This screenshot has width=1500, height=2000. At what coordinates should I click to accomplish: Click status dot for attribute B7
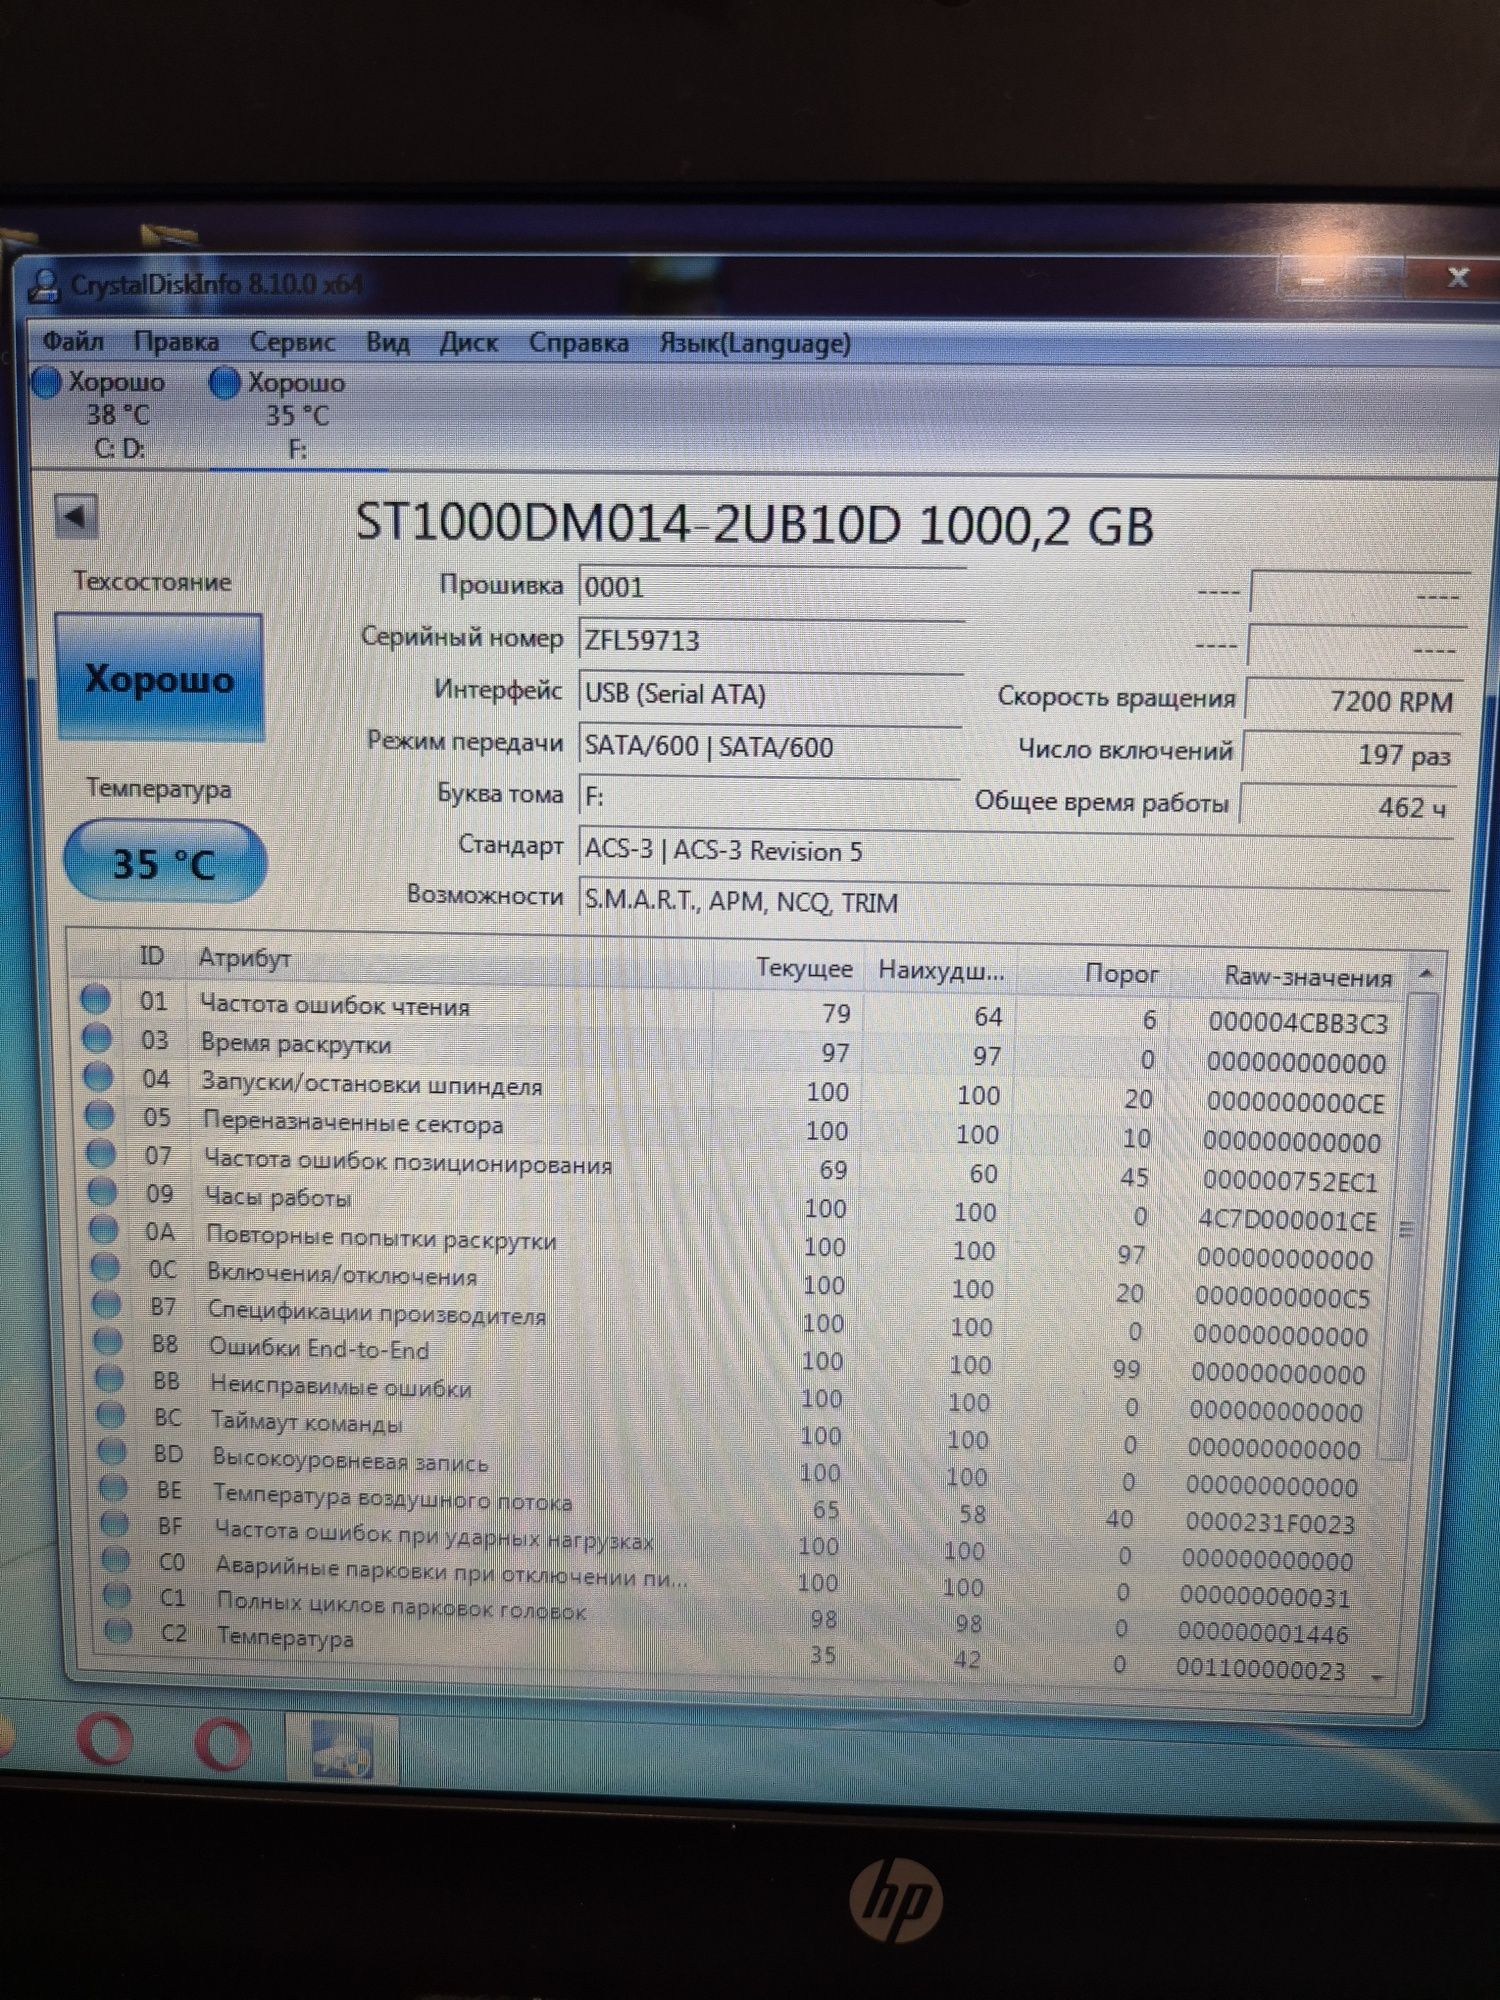coord(107,1304)
